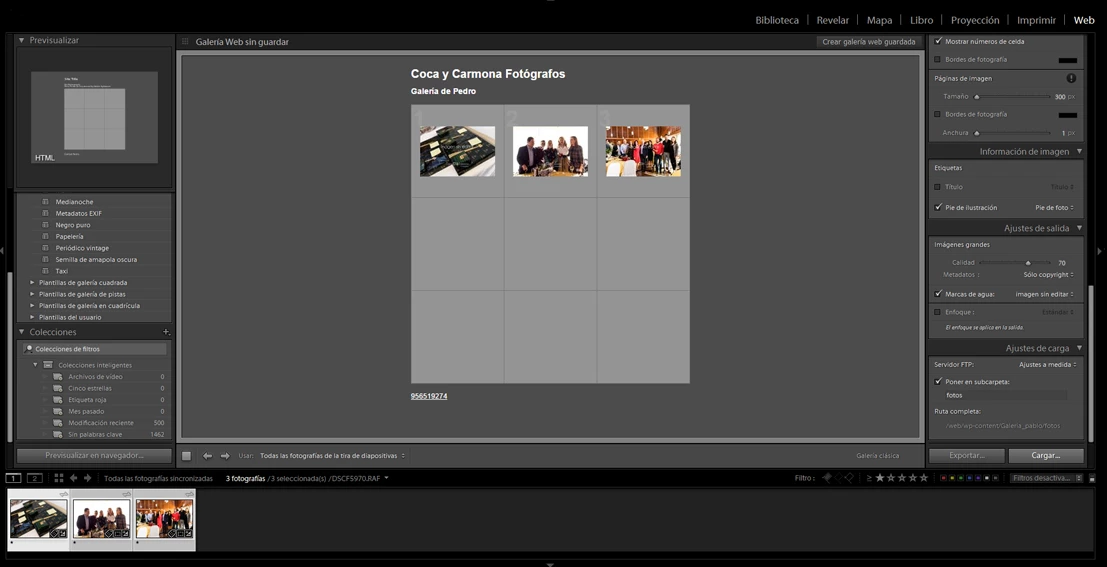Click the 956519274 contact link
Screen dimensions: 1107x567
pos(429,396)
